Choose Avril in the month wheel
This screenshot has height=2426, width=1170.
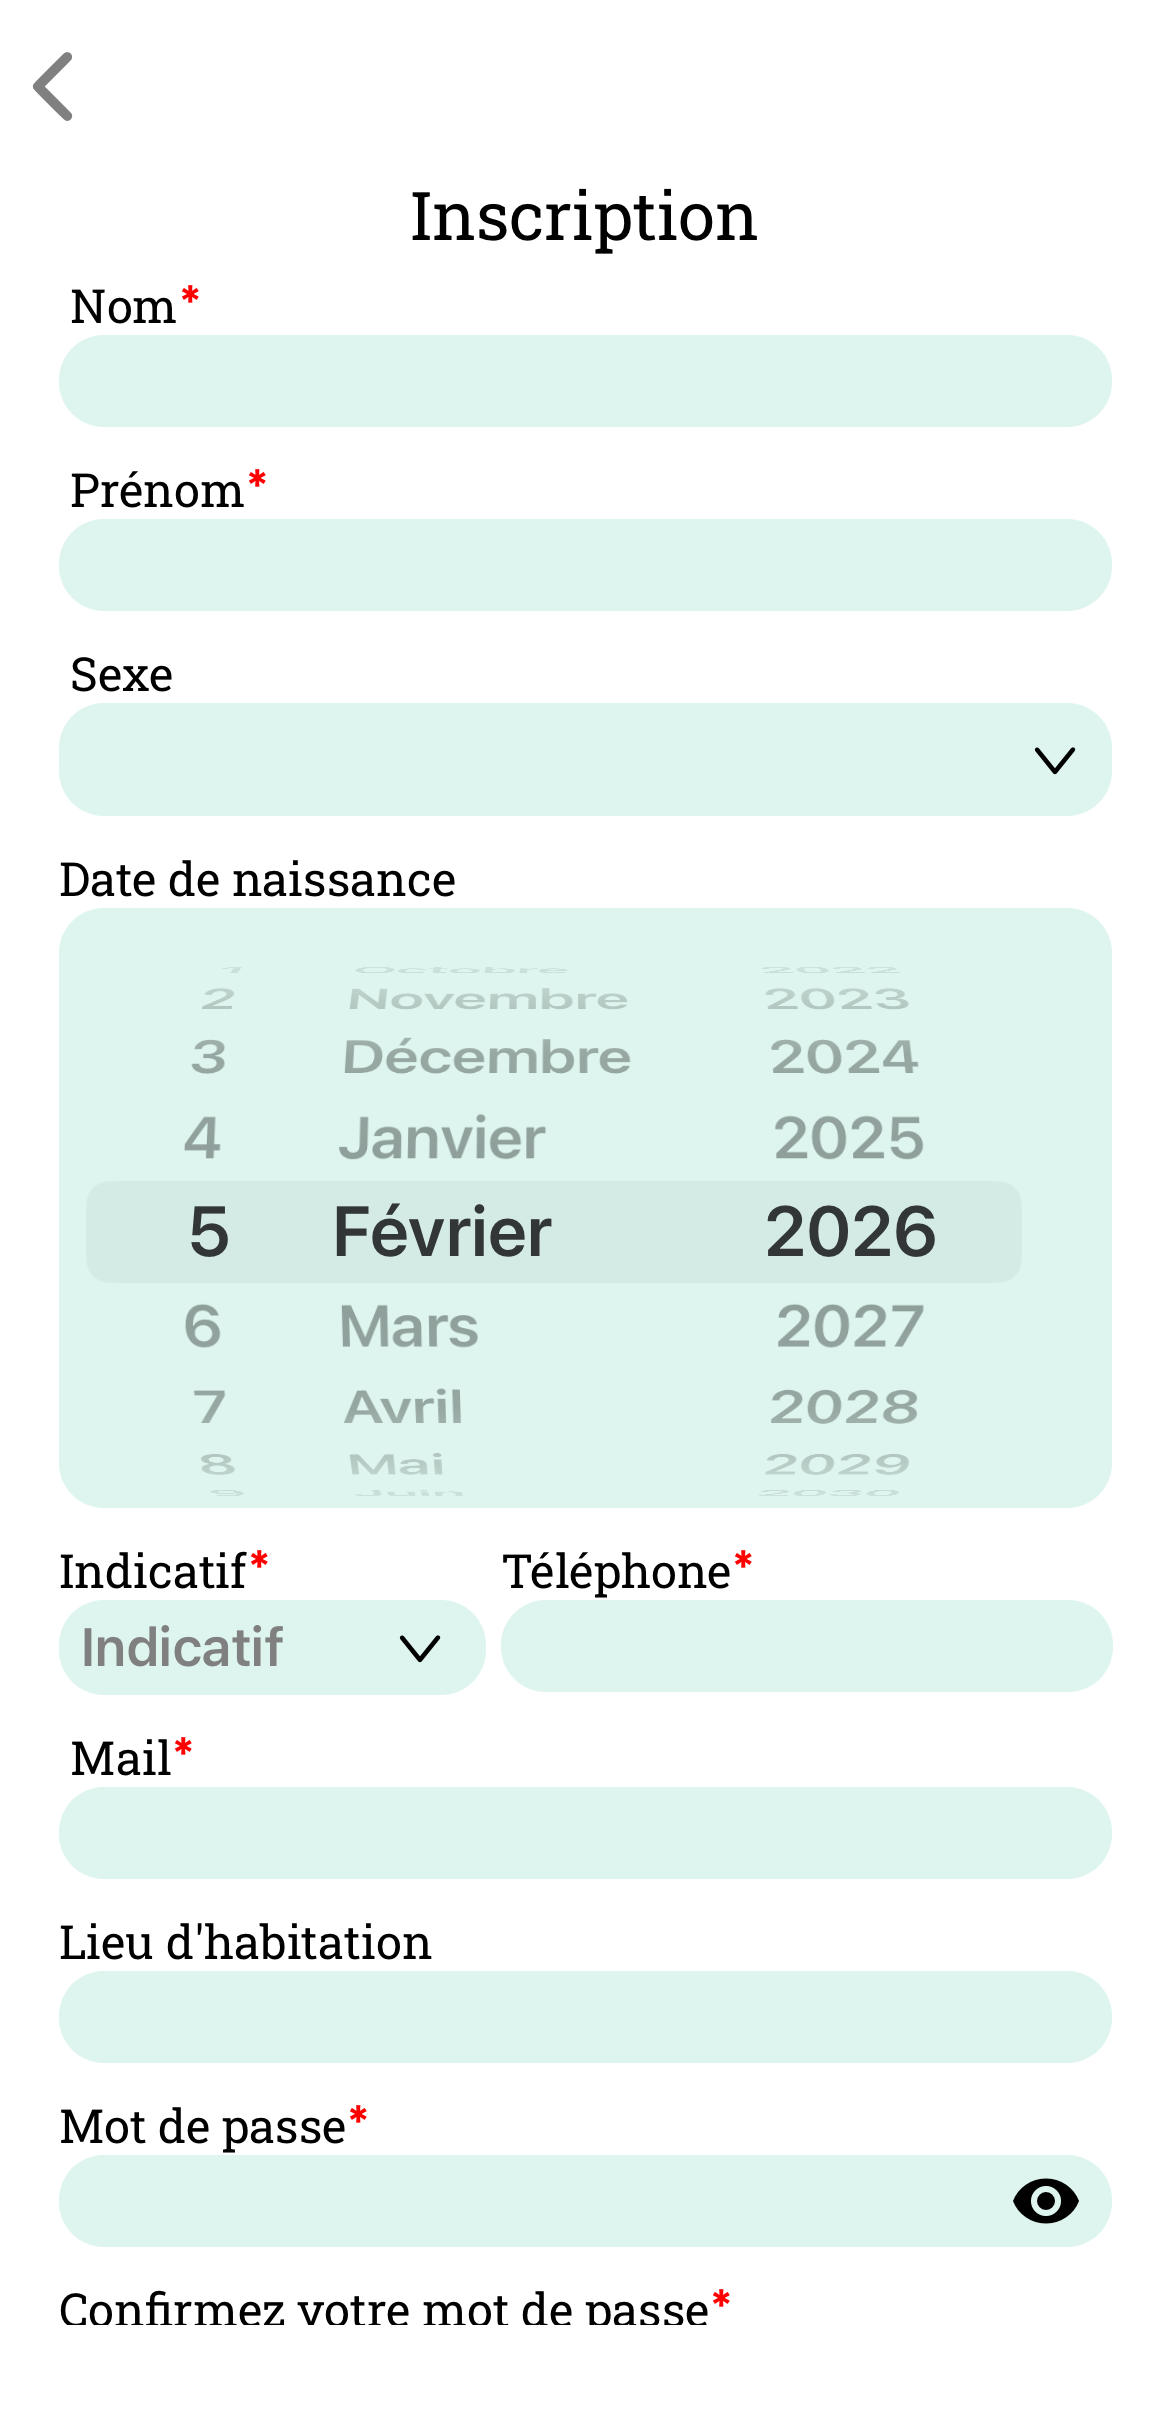click(x=403, y=1407)
